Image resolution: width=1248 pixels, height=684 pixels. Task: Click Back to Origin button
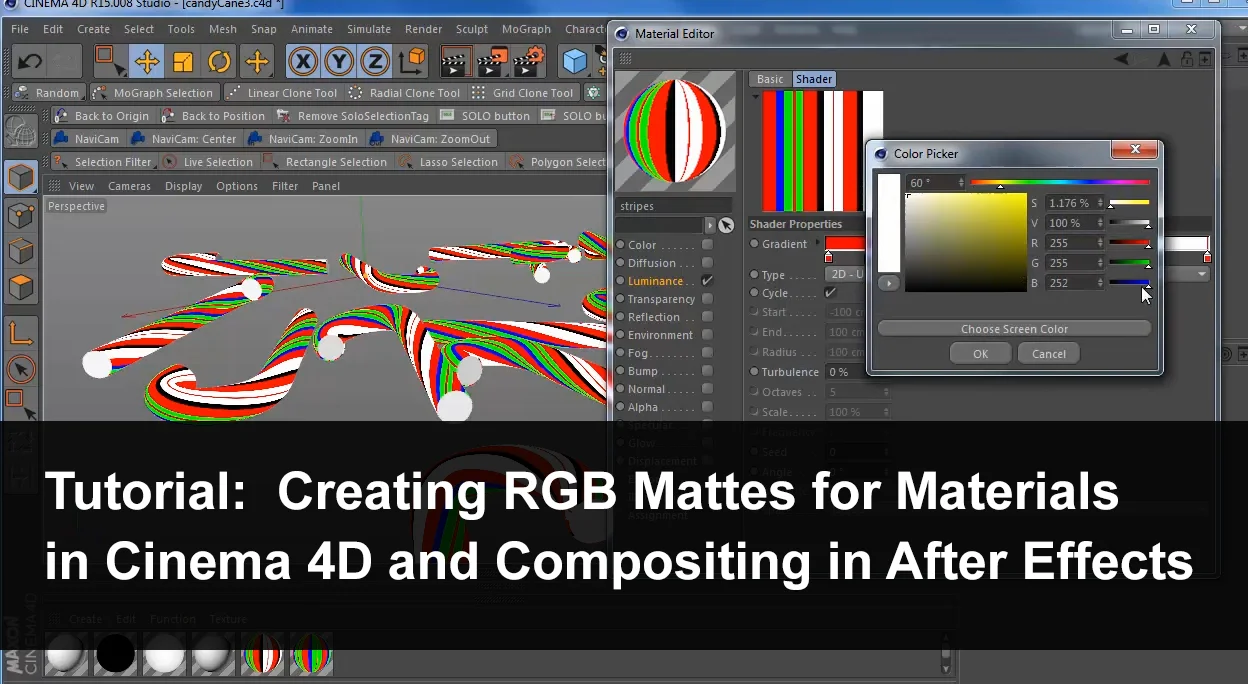point(101,116)
